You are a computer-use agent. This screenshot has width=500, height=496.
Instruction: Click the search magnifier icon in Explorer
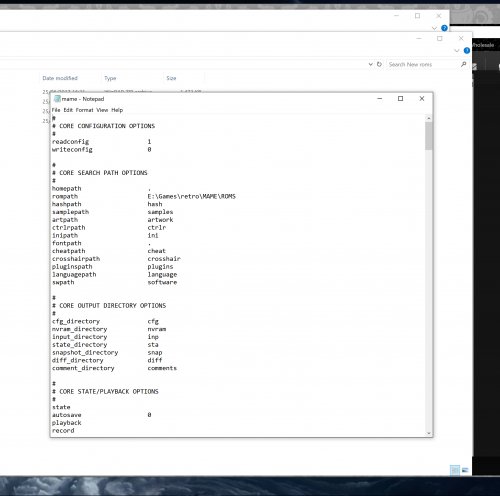[463, 64]
